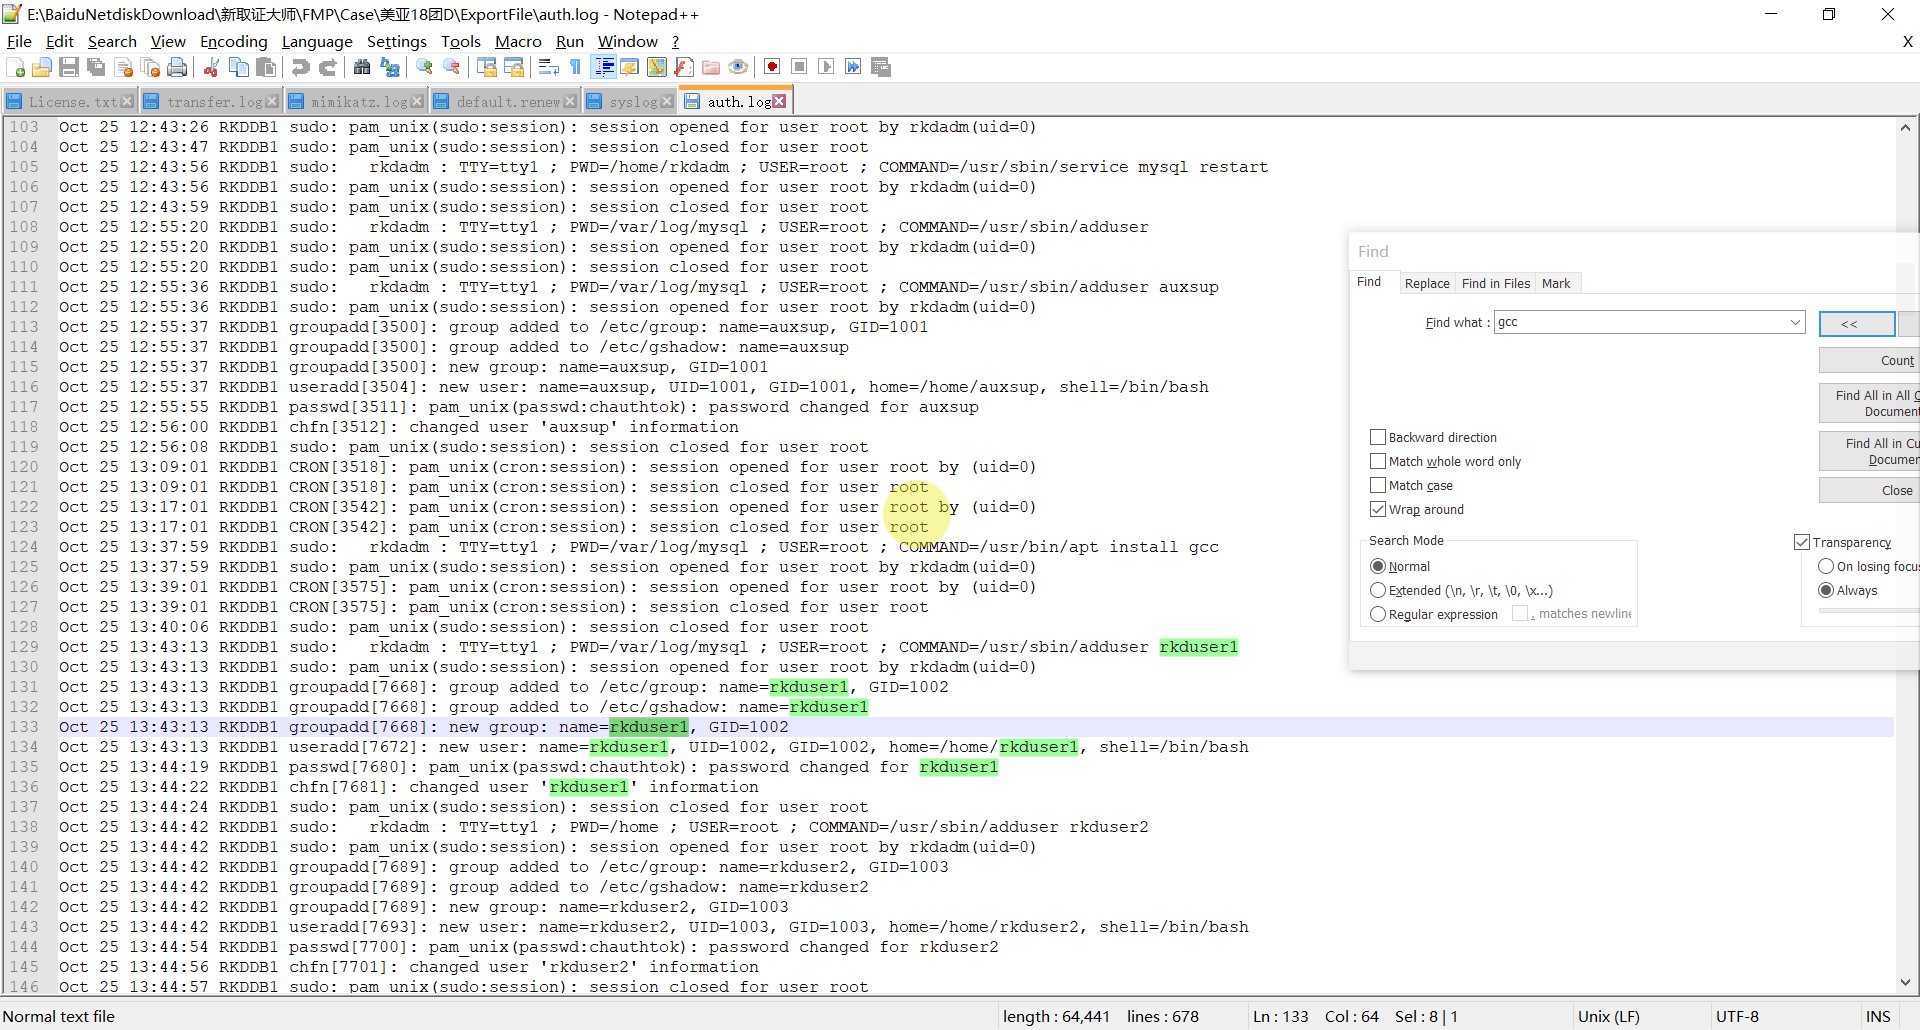
Task: Click the Open file folder icon
Action: pos(42,67)
